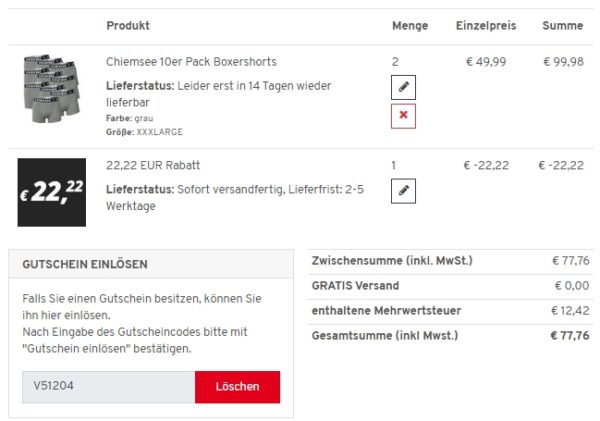Viewport: 600px width, 421px height.
Task: Click the Summe column header
Action: (562, 25)
